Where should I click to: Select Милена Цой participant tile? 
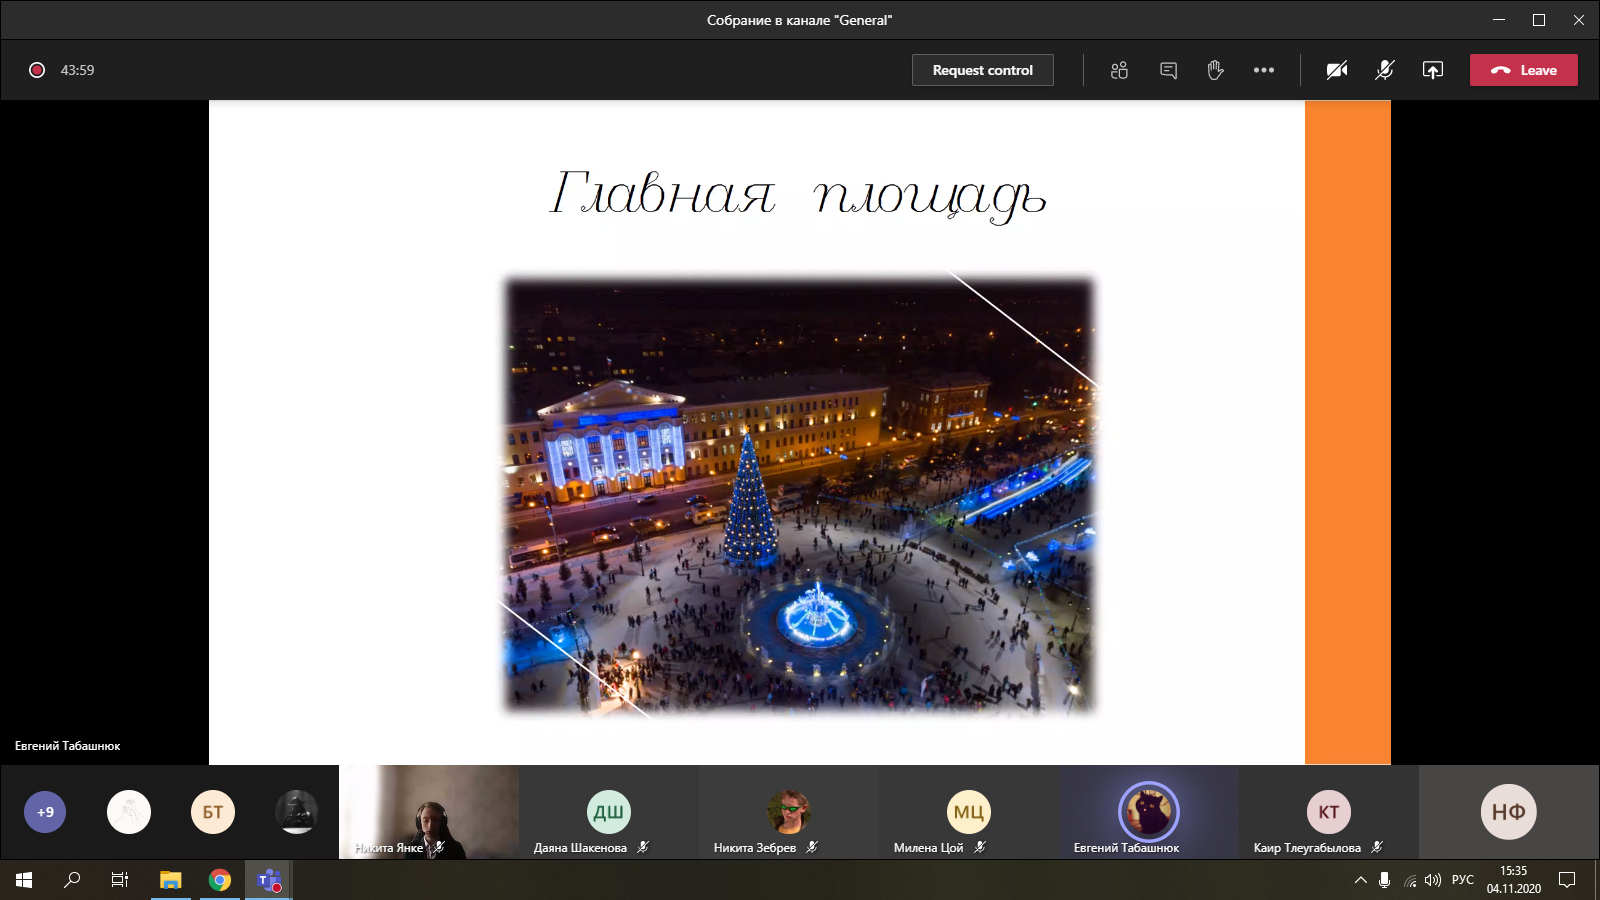(x=969, y=812)
